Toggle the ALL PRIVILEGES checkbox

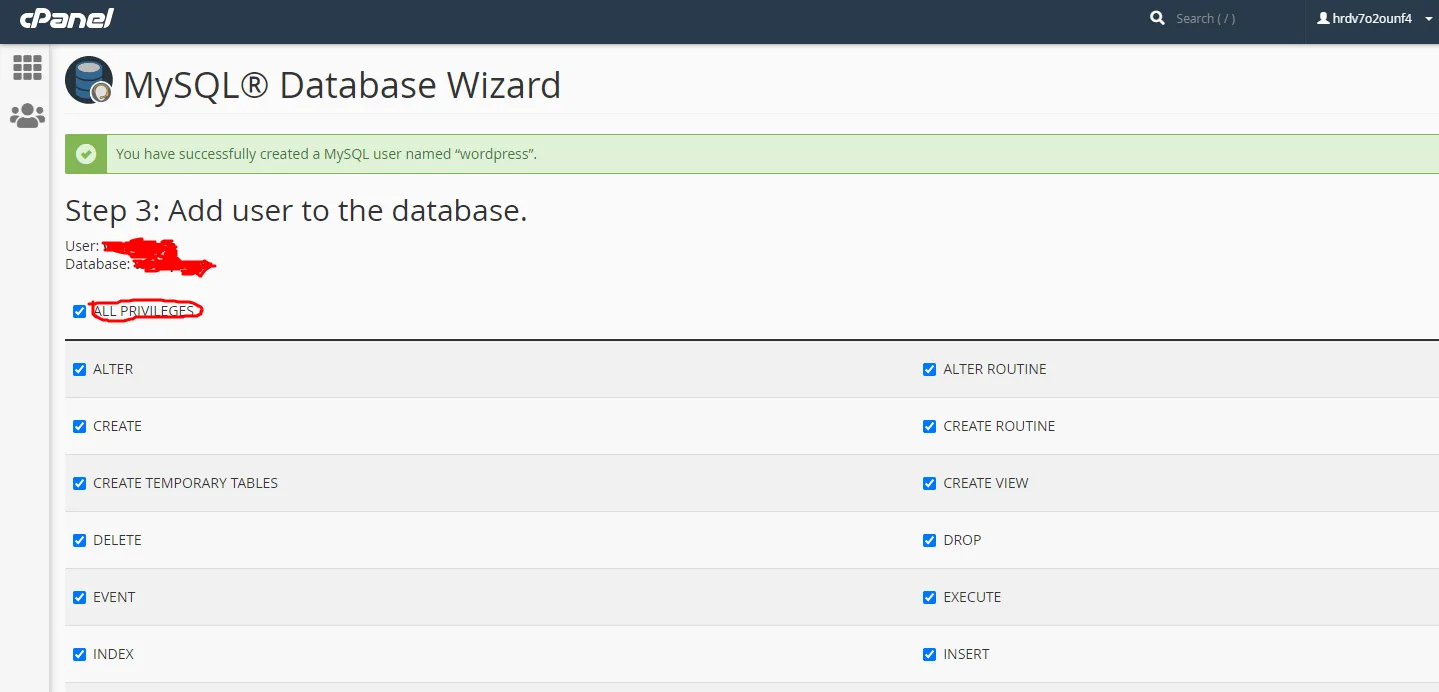pos(80,312)
